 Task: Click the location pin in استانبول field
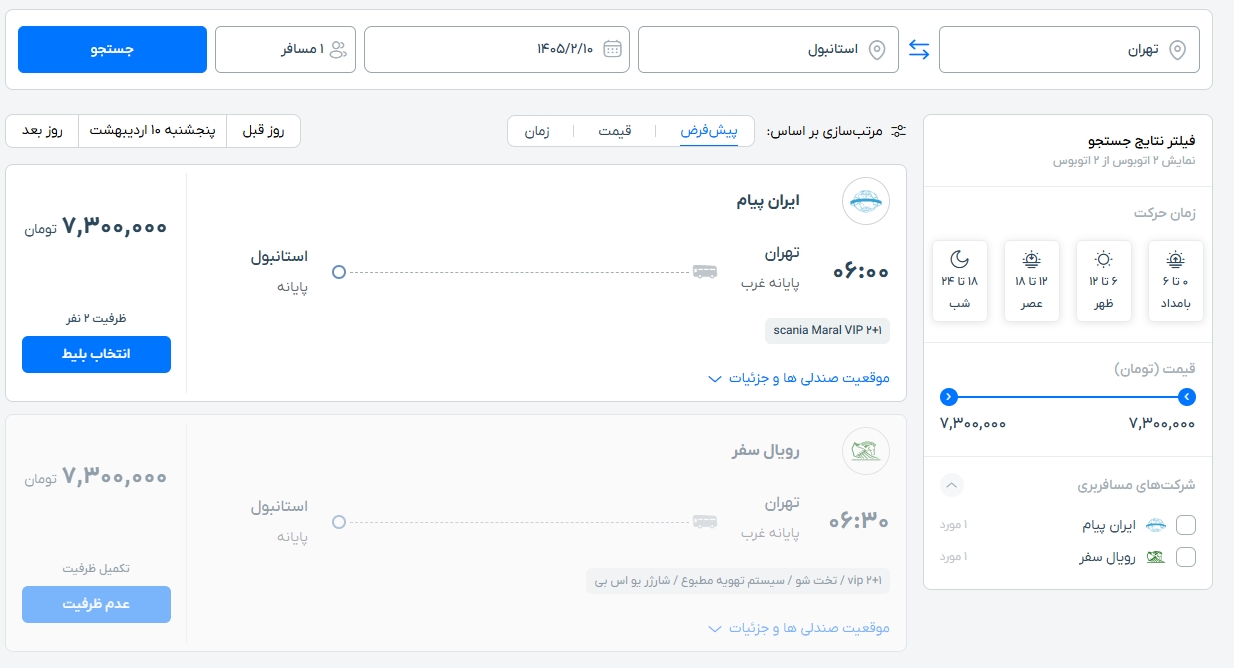click(x=877, y=50)
